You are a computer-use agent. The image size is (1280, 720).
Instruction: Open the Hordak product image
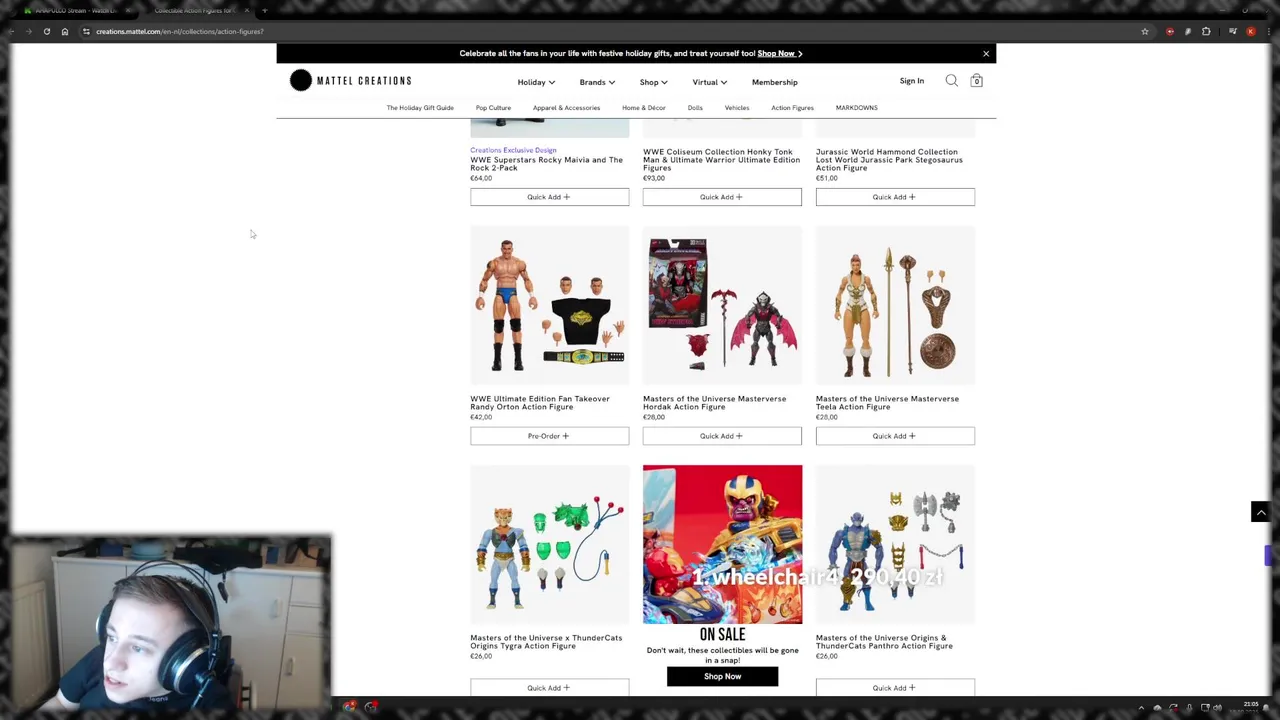click(722, 305)
